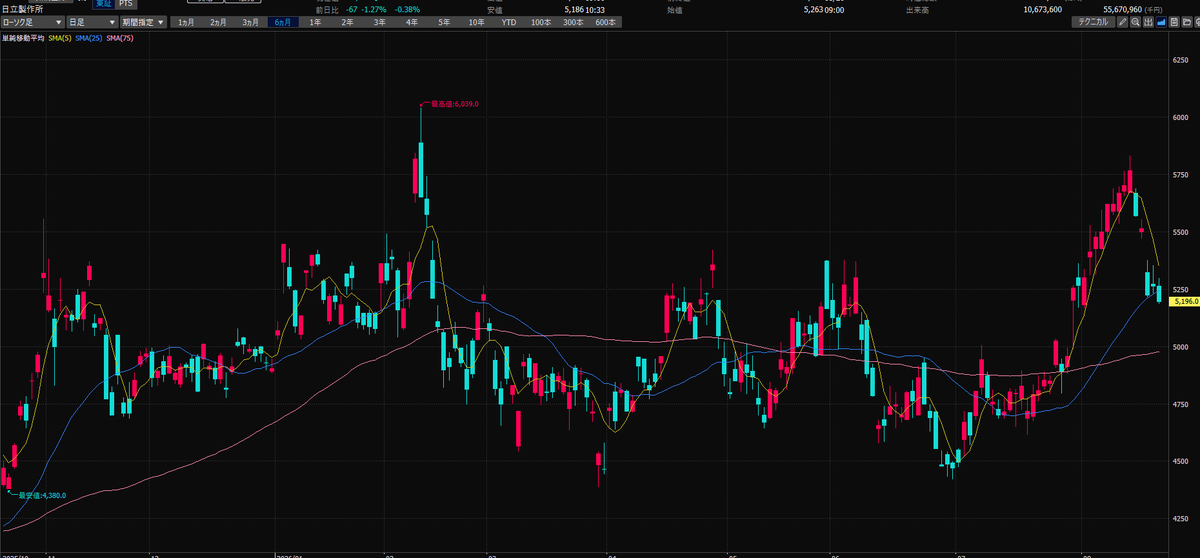
Task: Click the pink SMA(75) legend label
Action: [121, 37]
